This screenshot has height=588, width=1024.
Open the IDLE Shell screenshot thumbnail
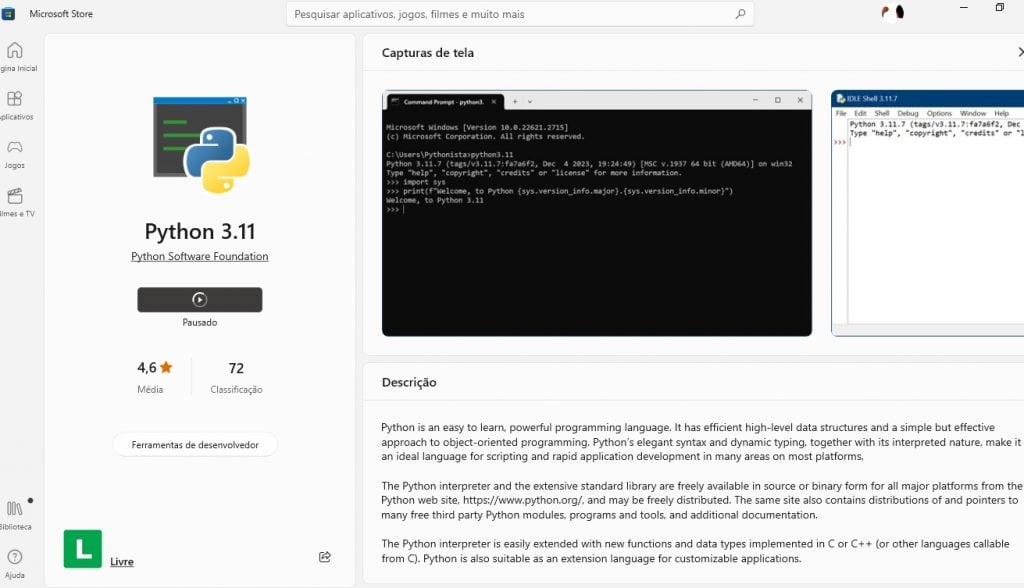(927, 213)
